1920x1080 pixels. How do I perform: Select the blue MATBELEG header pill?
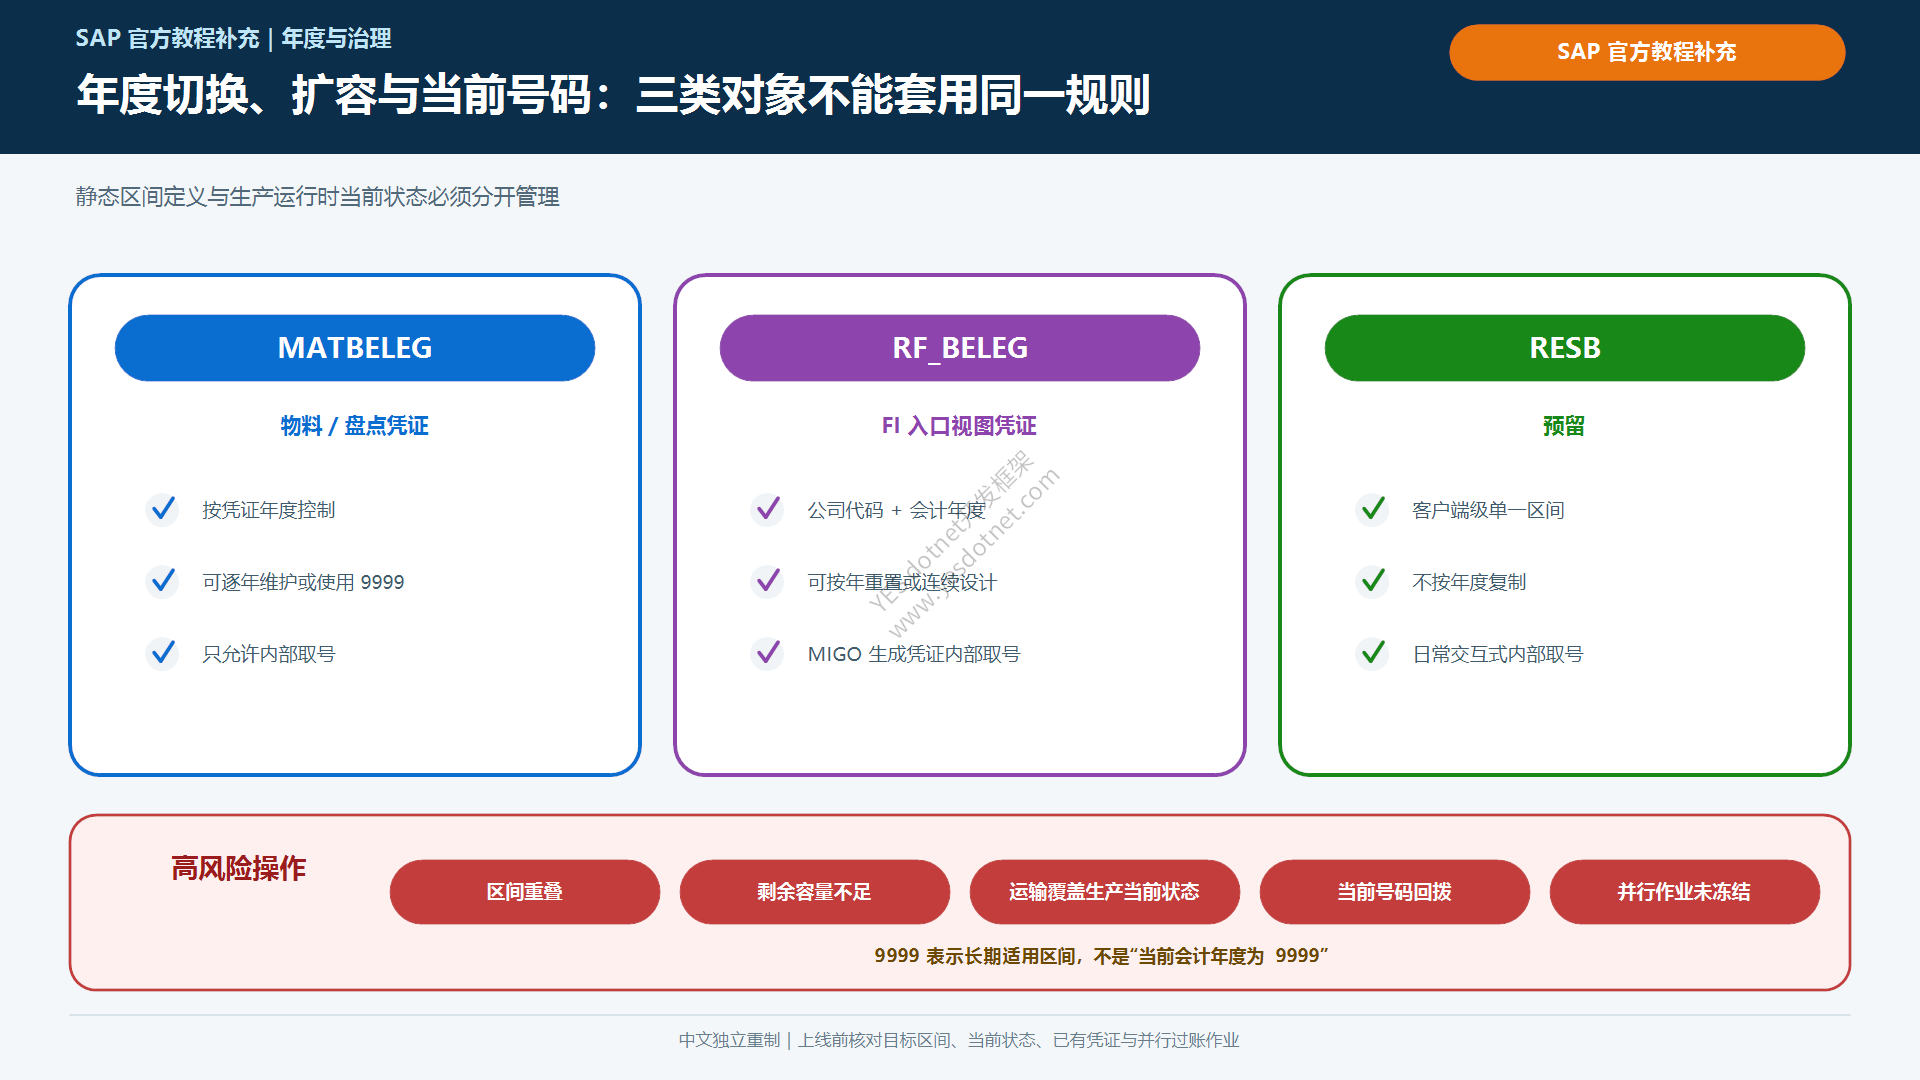355,348
